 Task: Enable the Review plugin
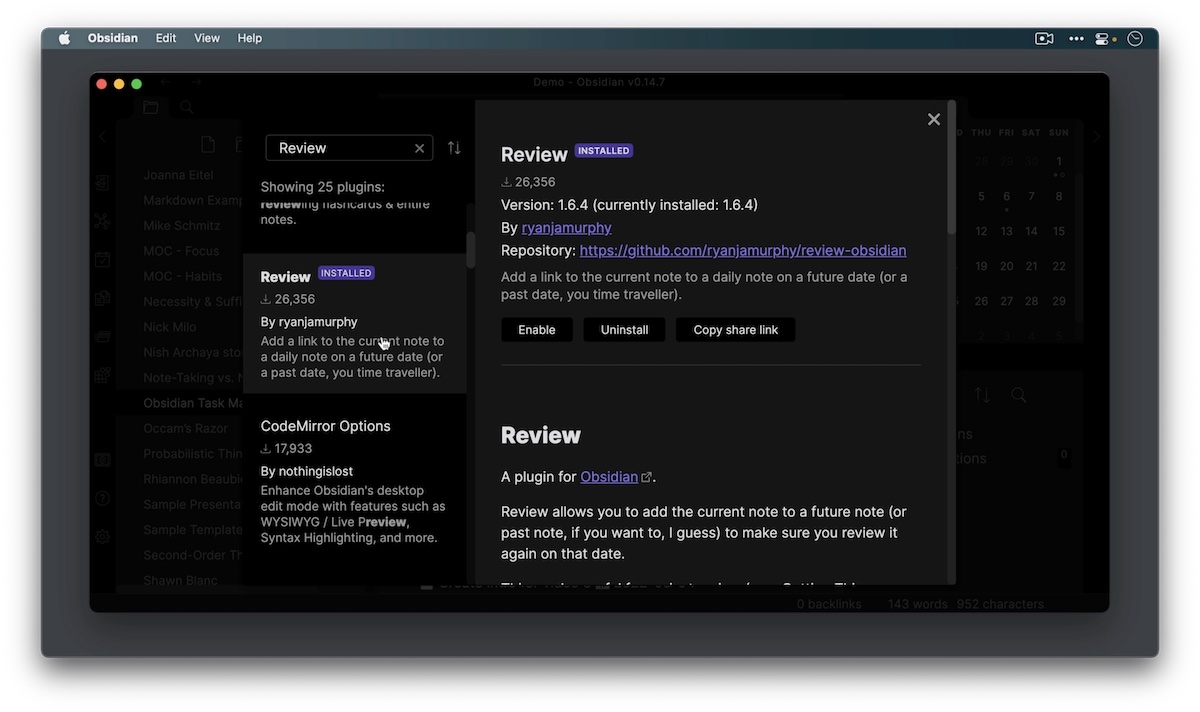coord(537,330)
